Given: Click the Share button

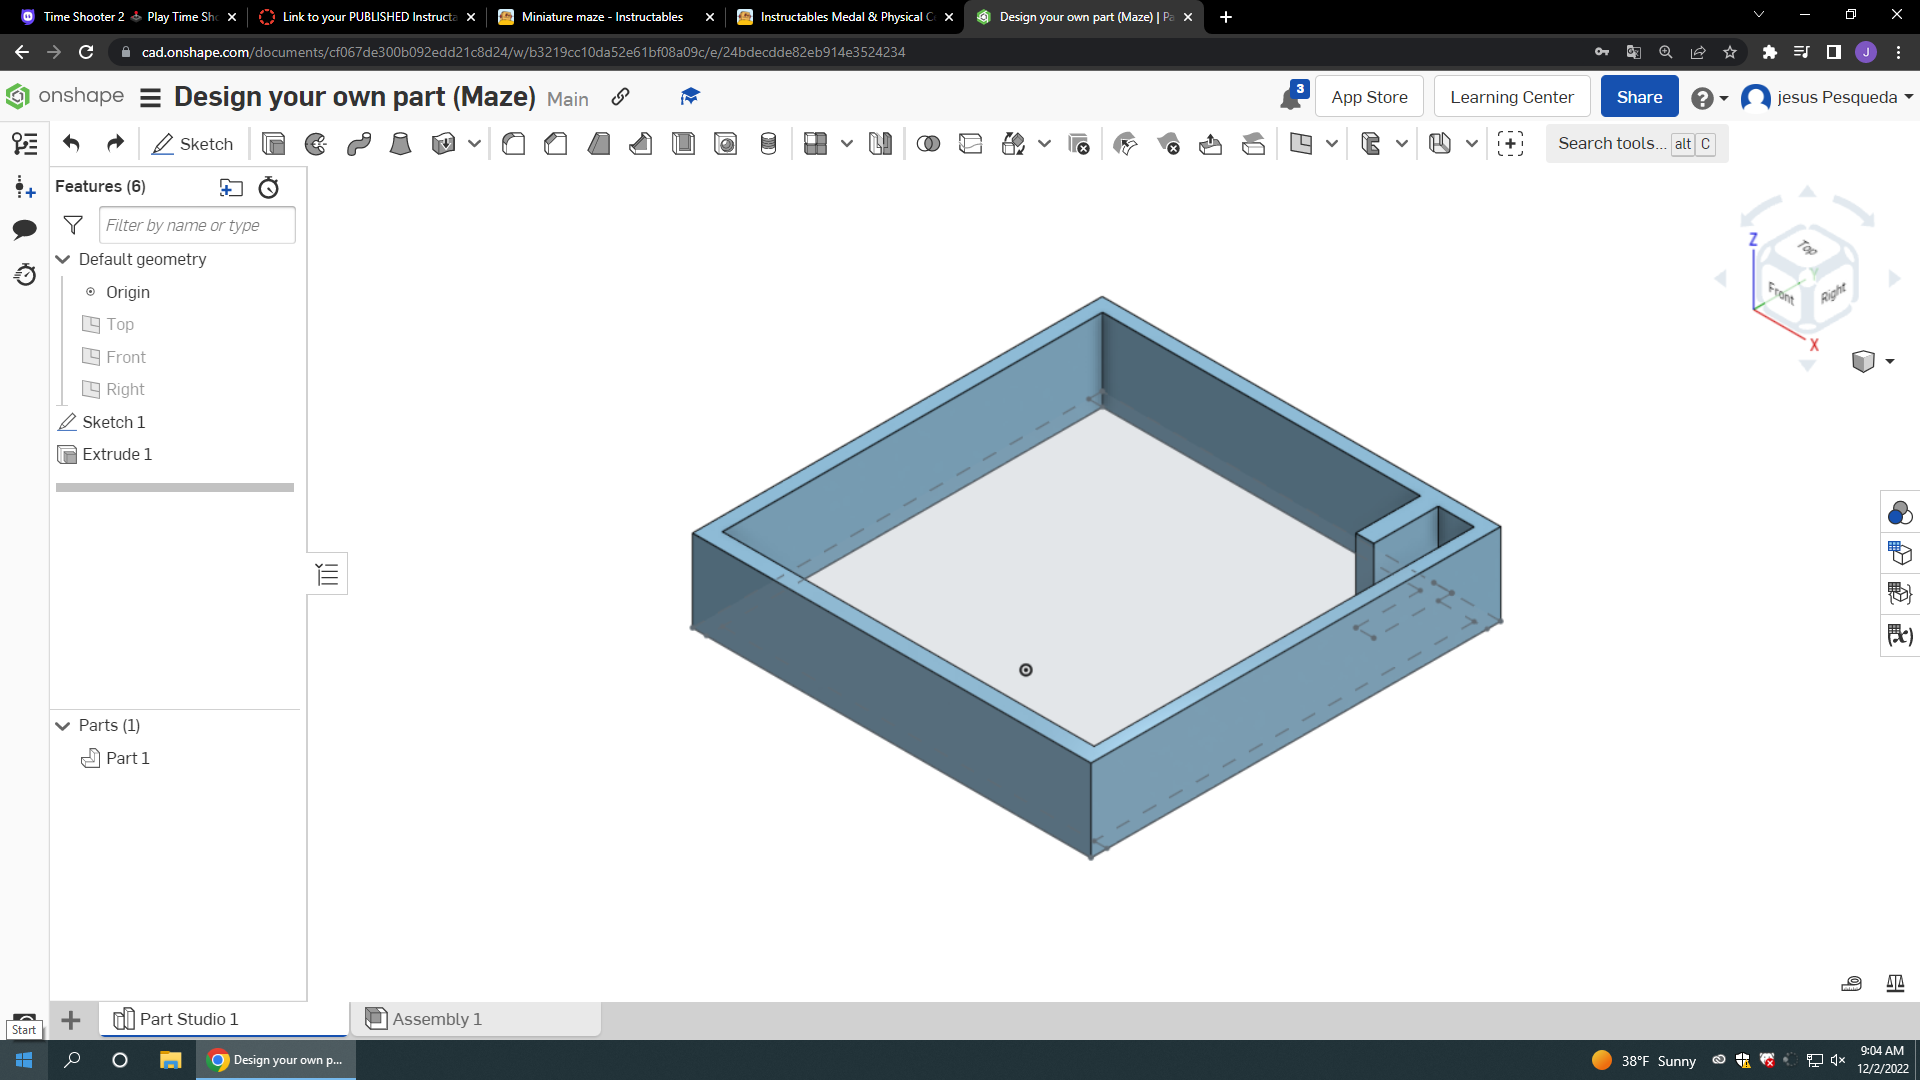Looking at the screenshot, I should [x=1639, y=95].
